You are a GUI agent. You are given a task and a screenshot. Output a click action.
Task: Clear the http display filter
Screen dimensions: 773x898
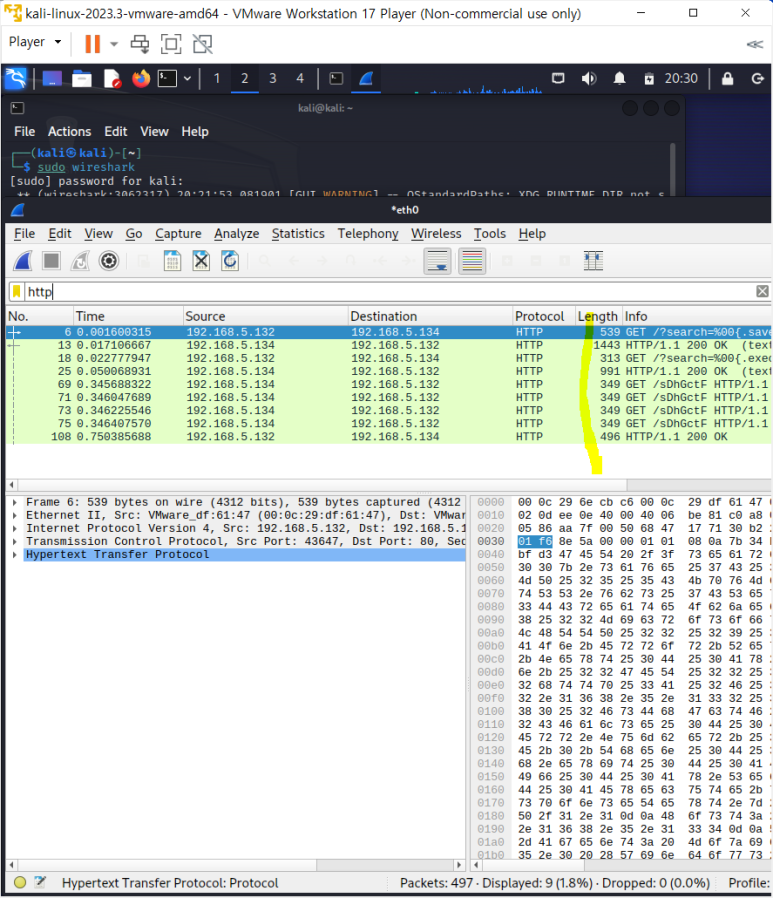[x=762, y=292]
